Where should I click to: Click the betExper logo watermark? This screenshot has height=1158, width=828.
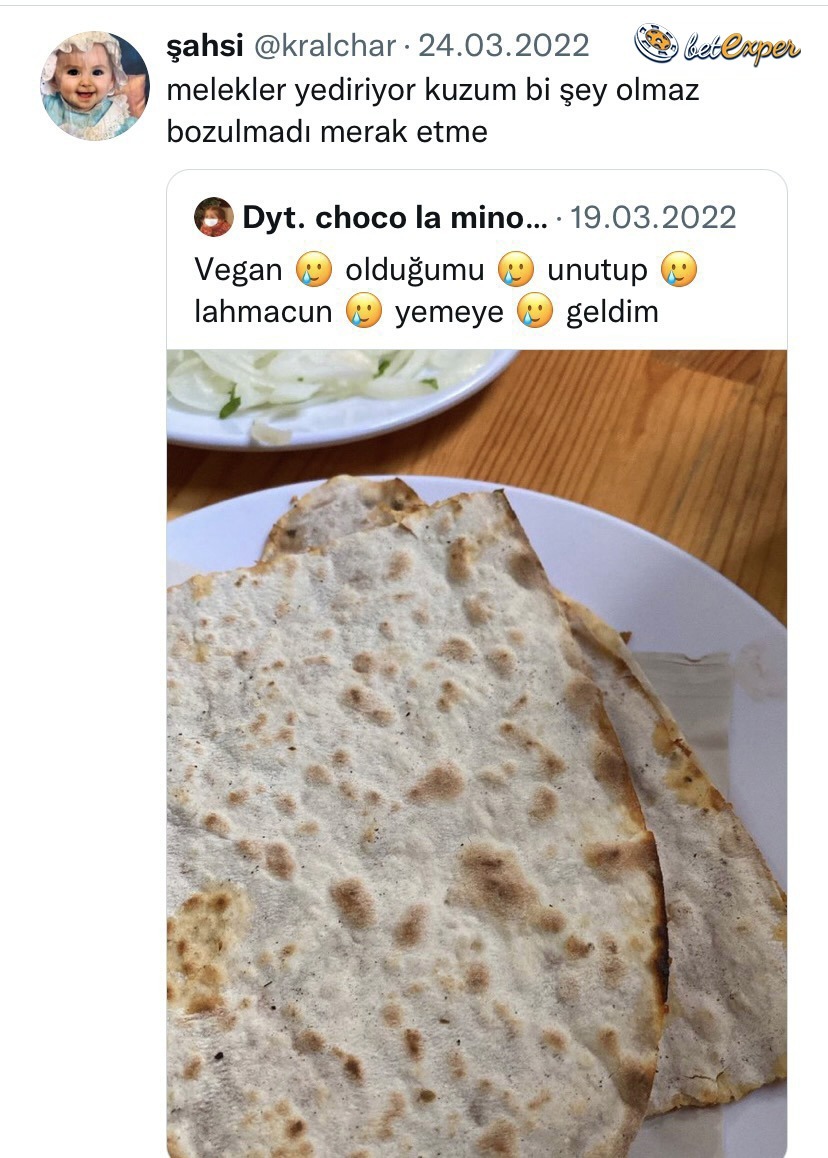click(717, 45)
